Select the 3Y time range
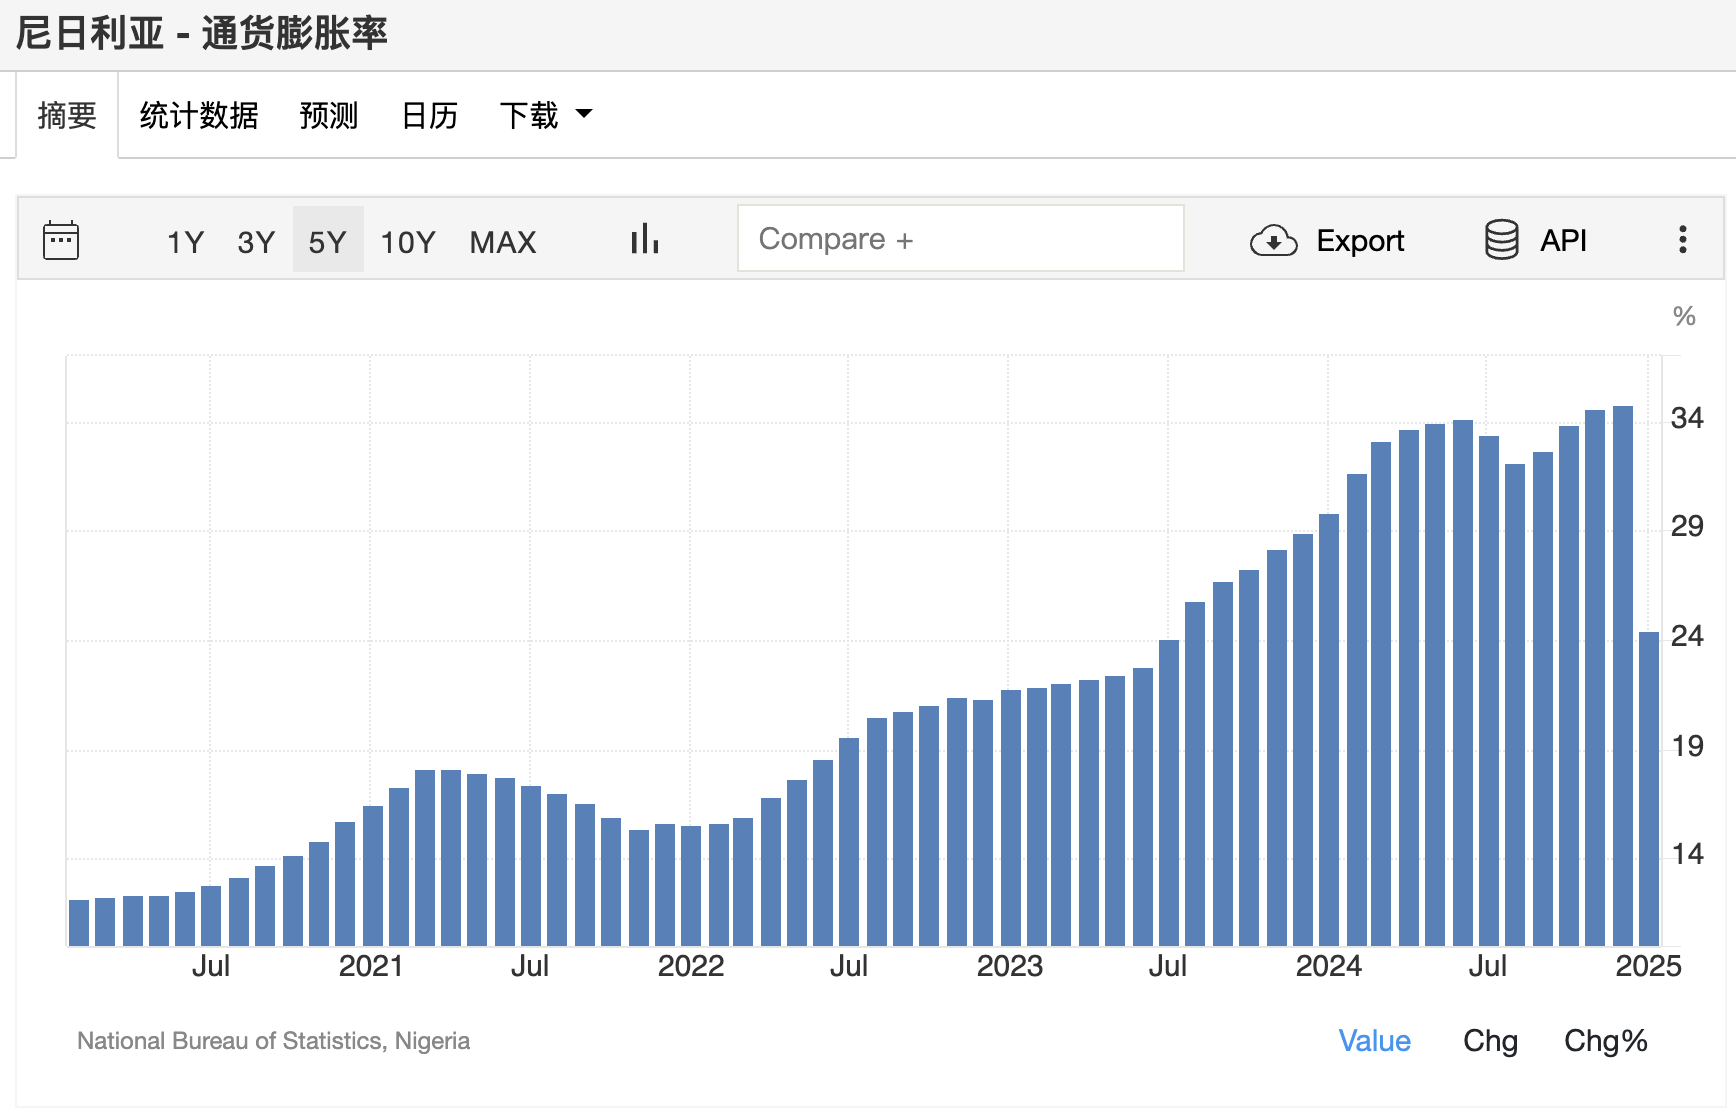The width and height of the screenshot is (1736, 1108). (x=256, y=242)
